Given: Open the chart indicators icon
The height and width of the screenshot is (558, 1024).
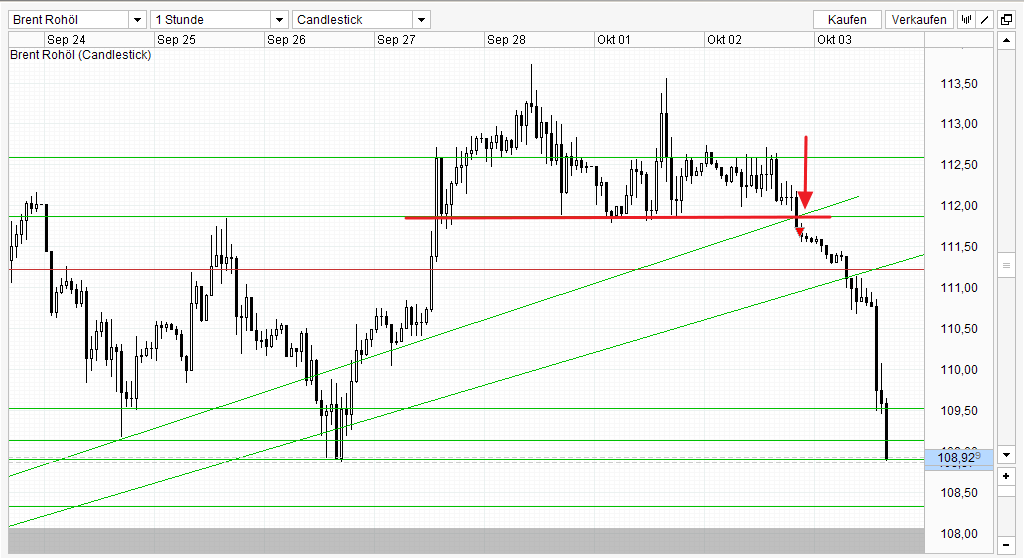Looking at the screenshot, I should (x=966, y=20).
